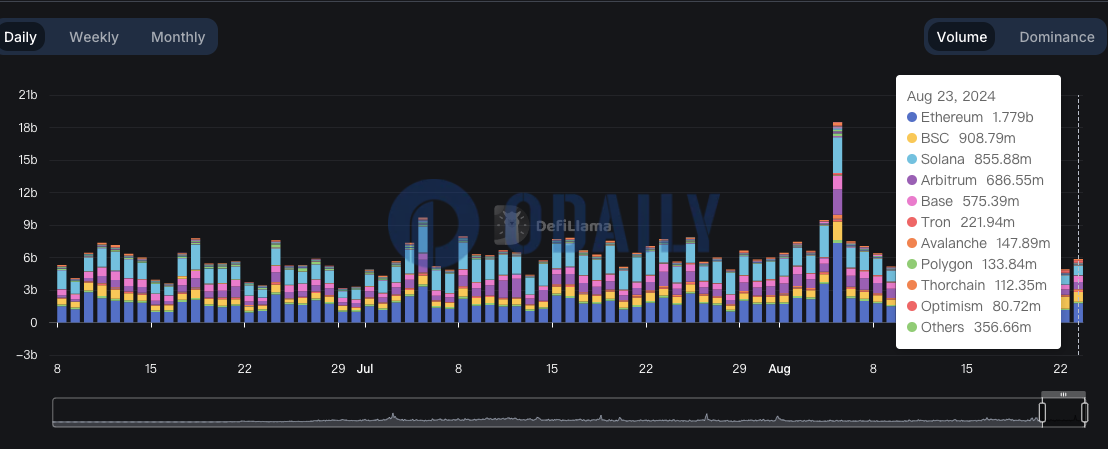Click the 'Base 575.39m' tooltip row
Image resolution: width=1108 pixels, height=449 pixels.
(963, 202)
